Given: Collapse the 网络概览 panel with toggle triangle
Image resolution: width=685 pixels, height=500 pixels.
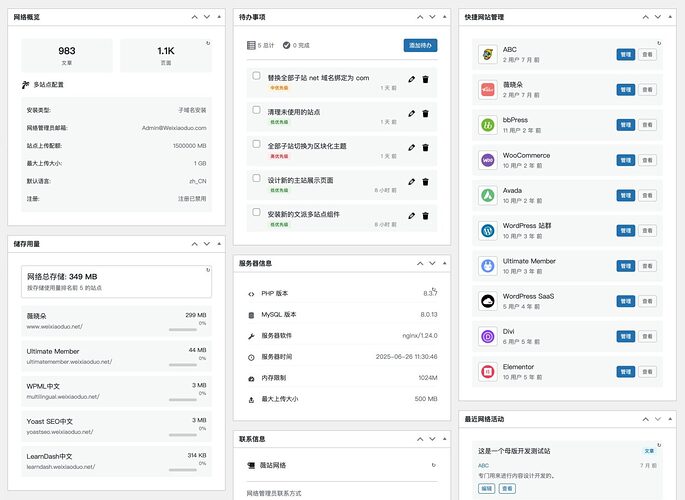Looking at the screenshot, I should [219, 17].
